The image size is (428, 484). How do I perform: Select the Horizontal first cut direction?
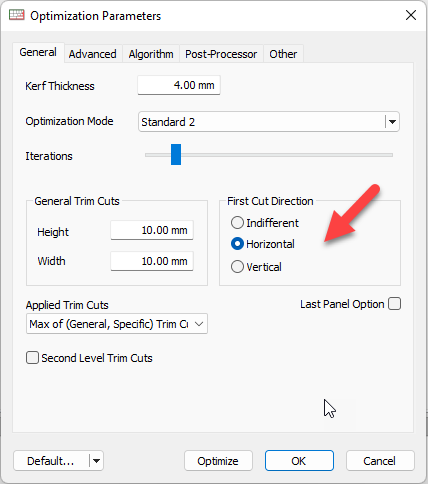click(x=237, y=244)
